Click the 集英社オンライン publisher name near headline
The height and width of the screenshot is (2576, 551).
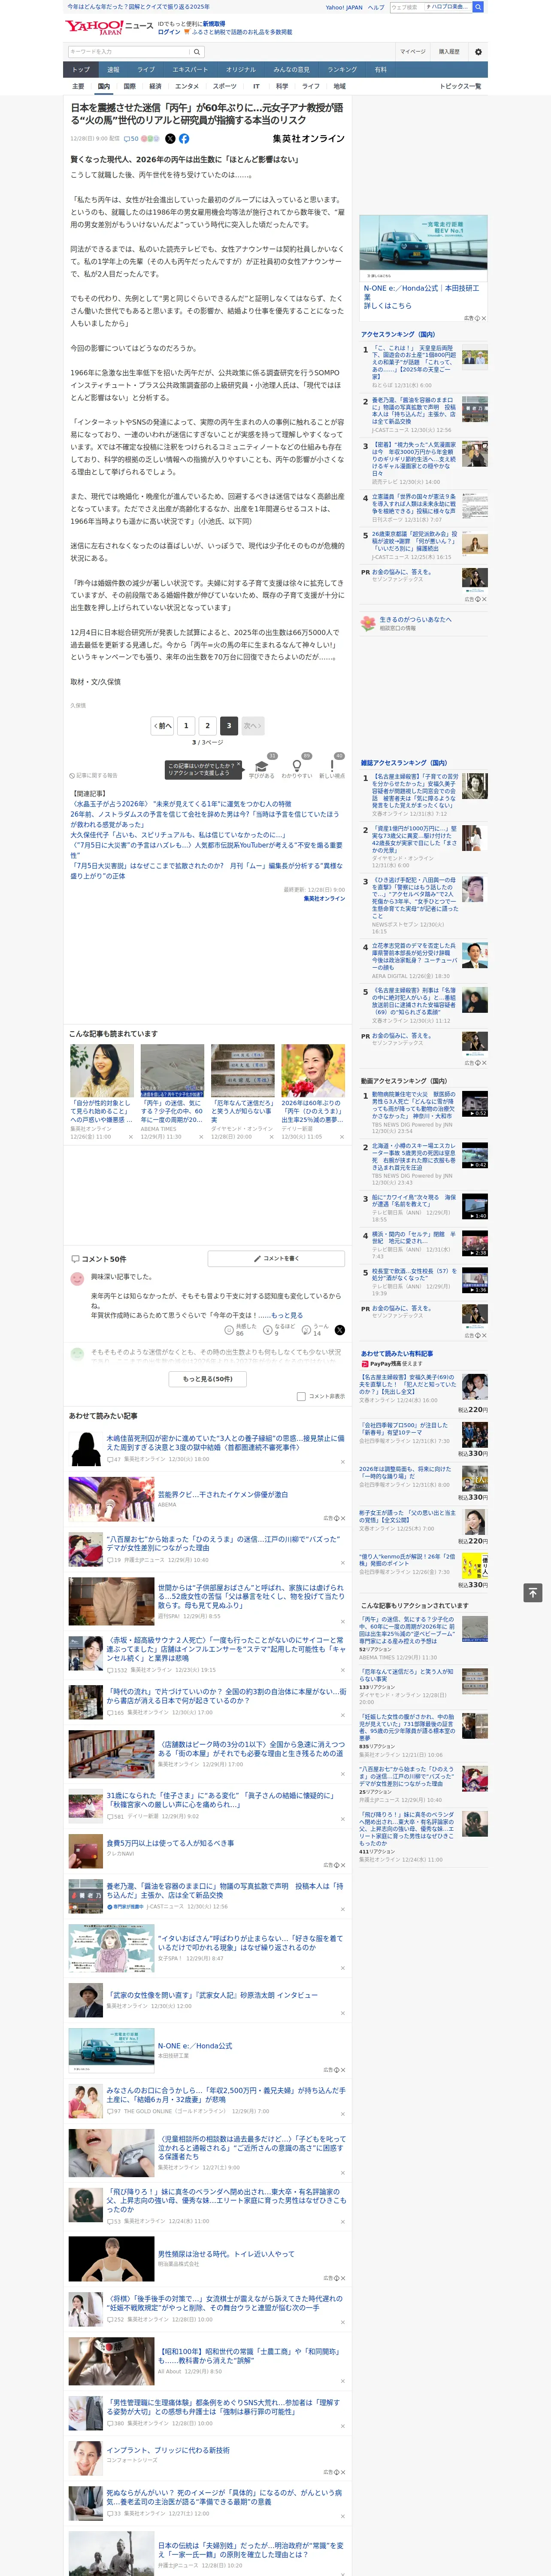coord(308,139)
